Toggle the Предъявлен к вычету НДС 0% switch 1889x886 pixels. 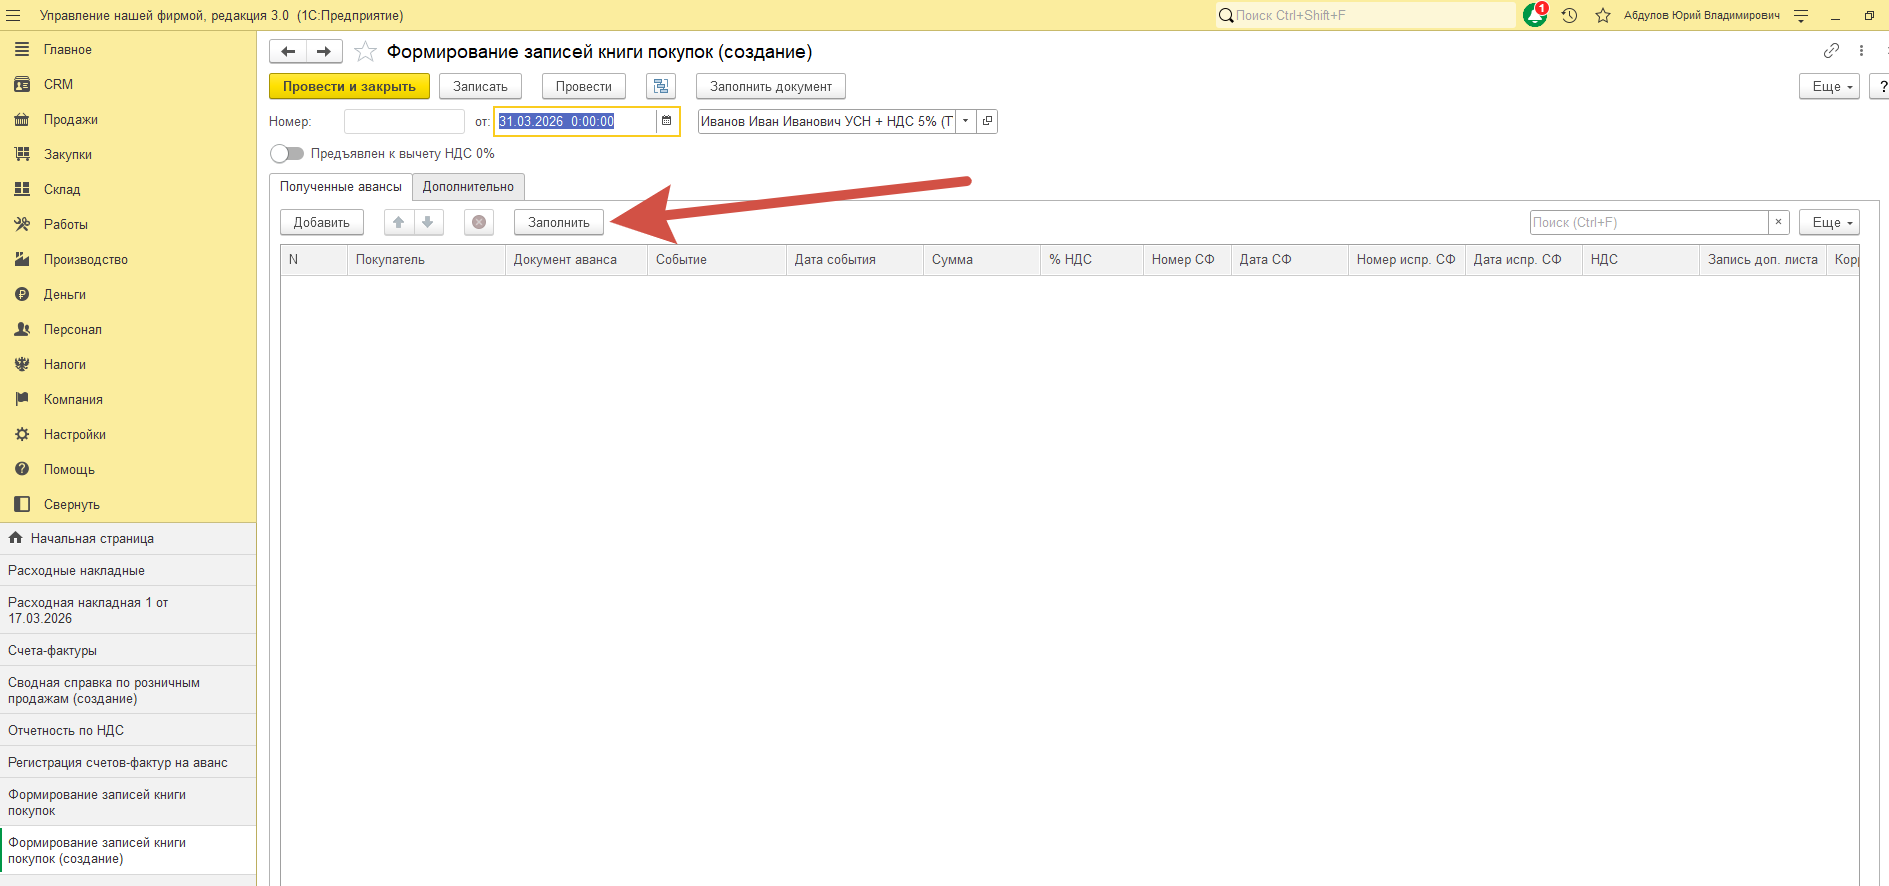click(x=287, y=153)
